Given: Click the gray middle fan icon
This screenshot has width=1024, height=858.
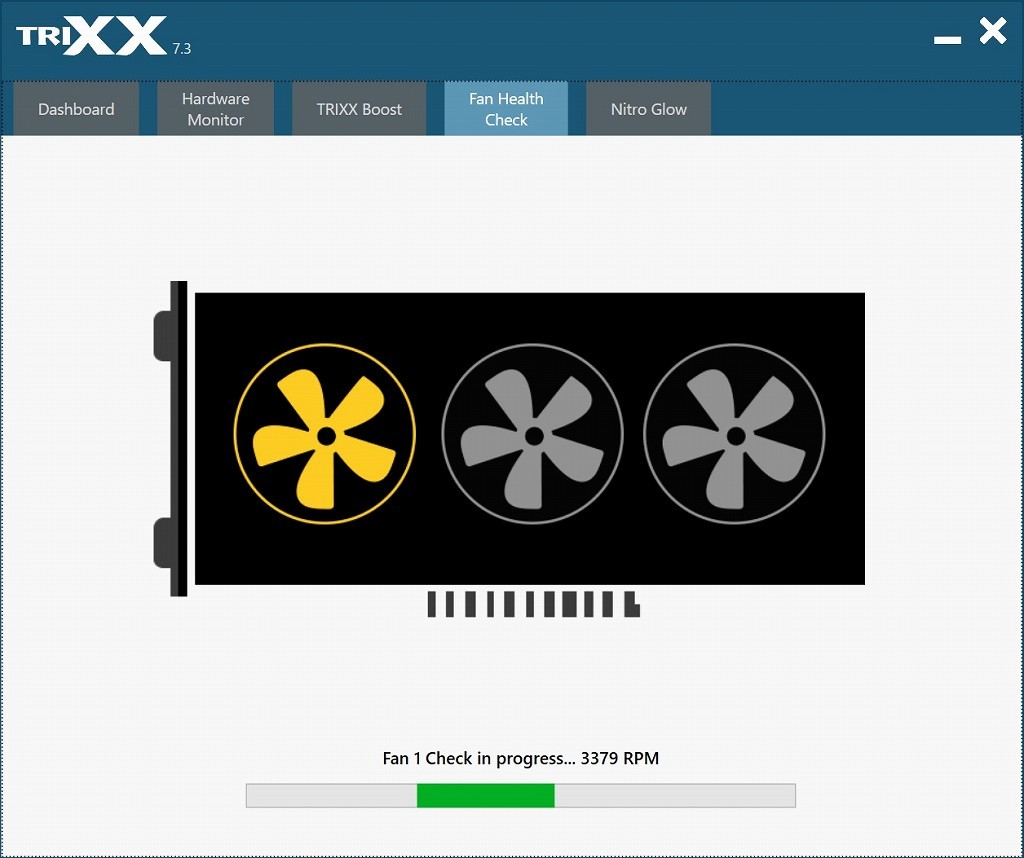Looking at the screenshot, I should tap(532, 434).
